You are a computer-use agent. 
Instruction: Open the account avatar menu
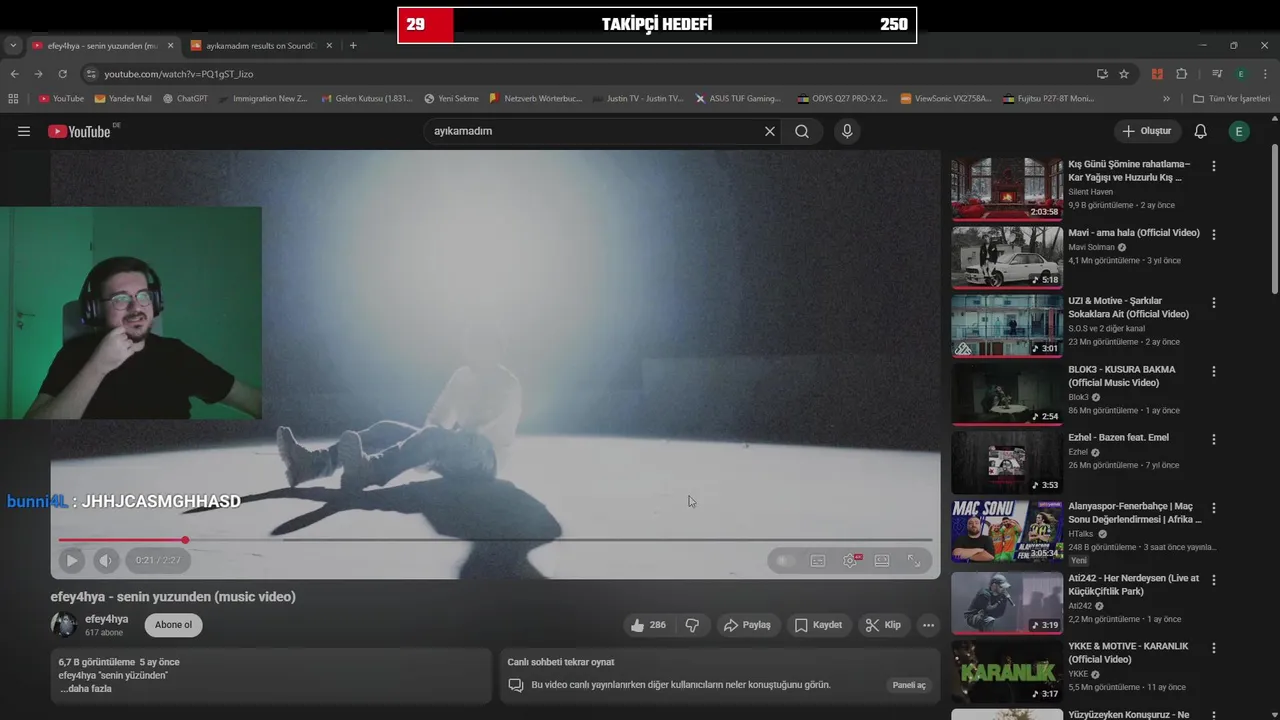tap(1239, 131)
